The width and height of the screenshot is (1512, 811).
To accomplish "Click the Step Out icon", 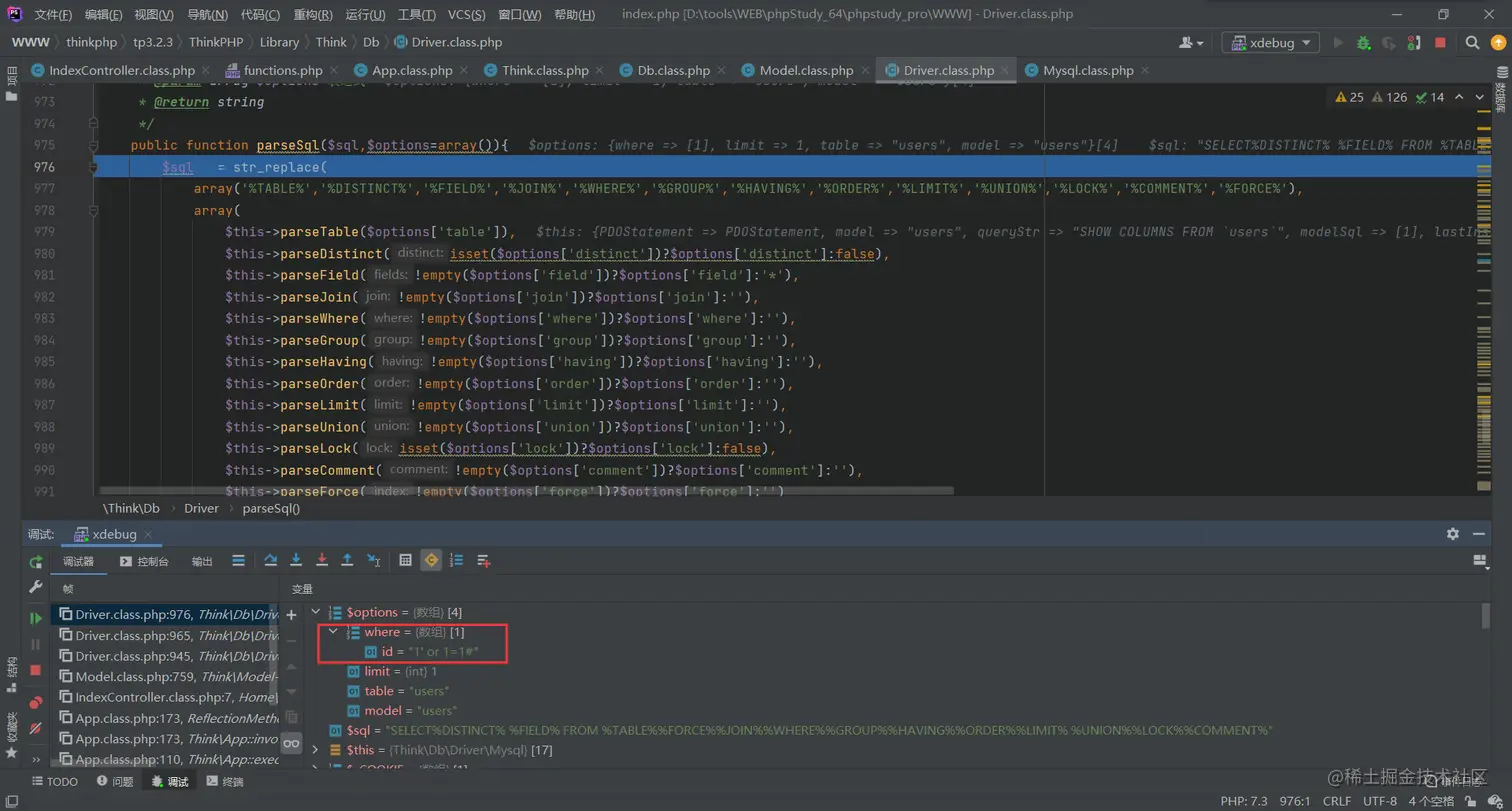I will click(347, 561).
